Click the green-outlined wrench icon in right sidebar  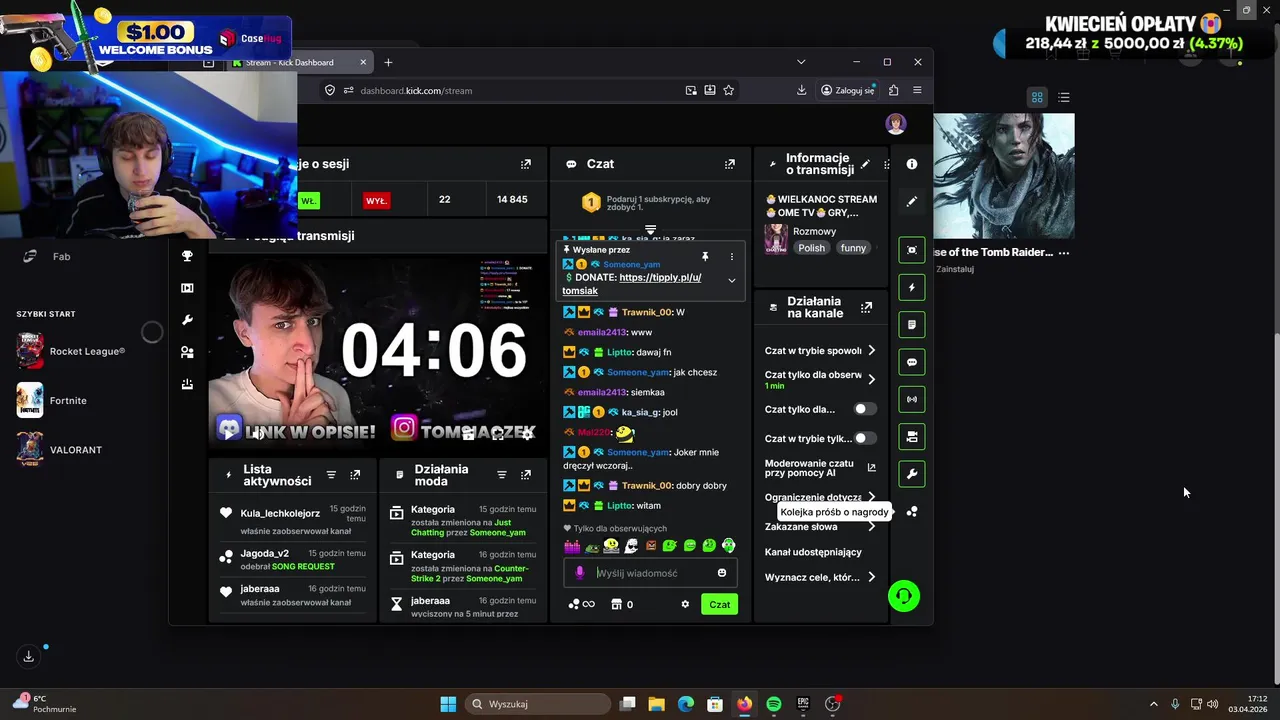pyautogui.click(x=912, y=474)
